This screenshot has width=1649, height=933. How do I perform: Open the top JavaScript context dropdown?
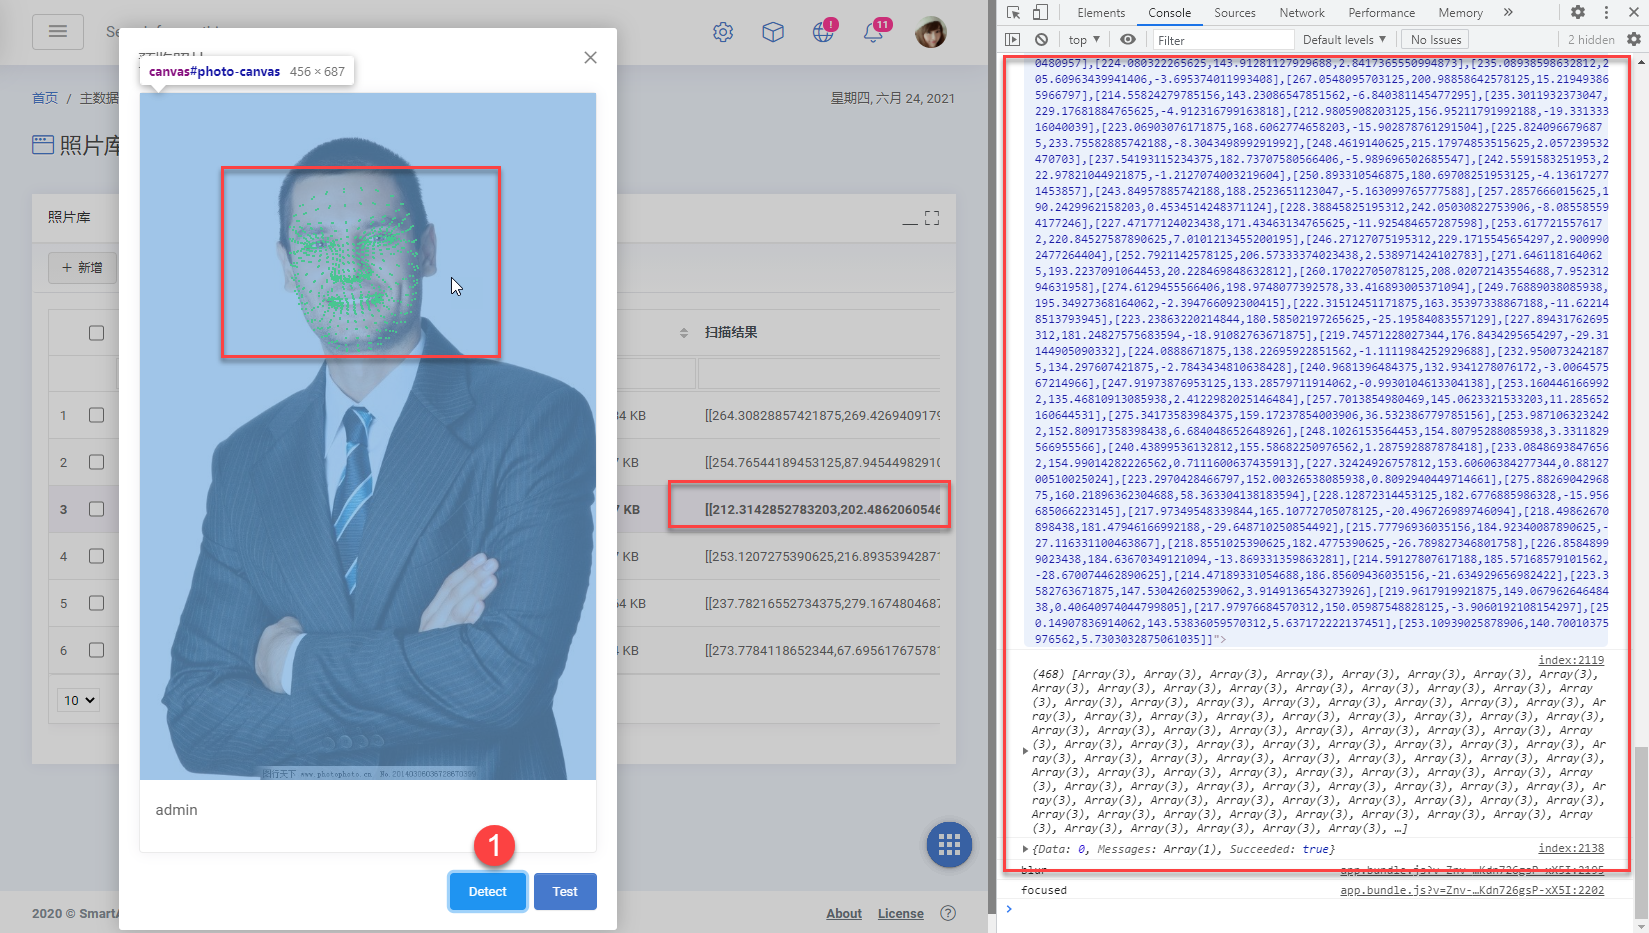pyautogui.click(x=1084, y=40)
